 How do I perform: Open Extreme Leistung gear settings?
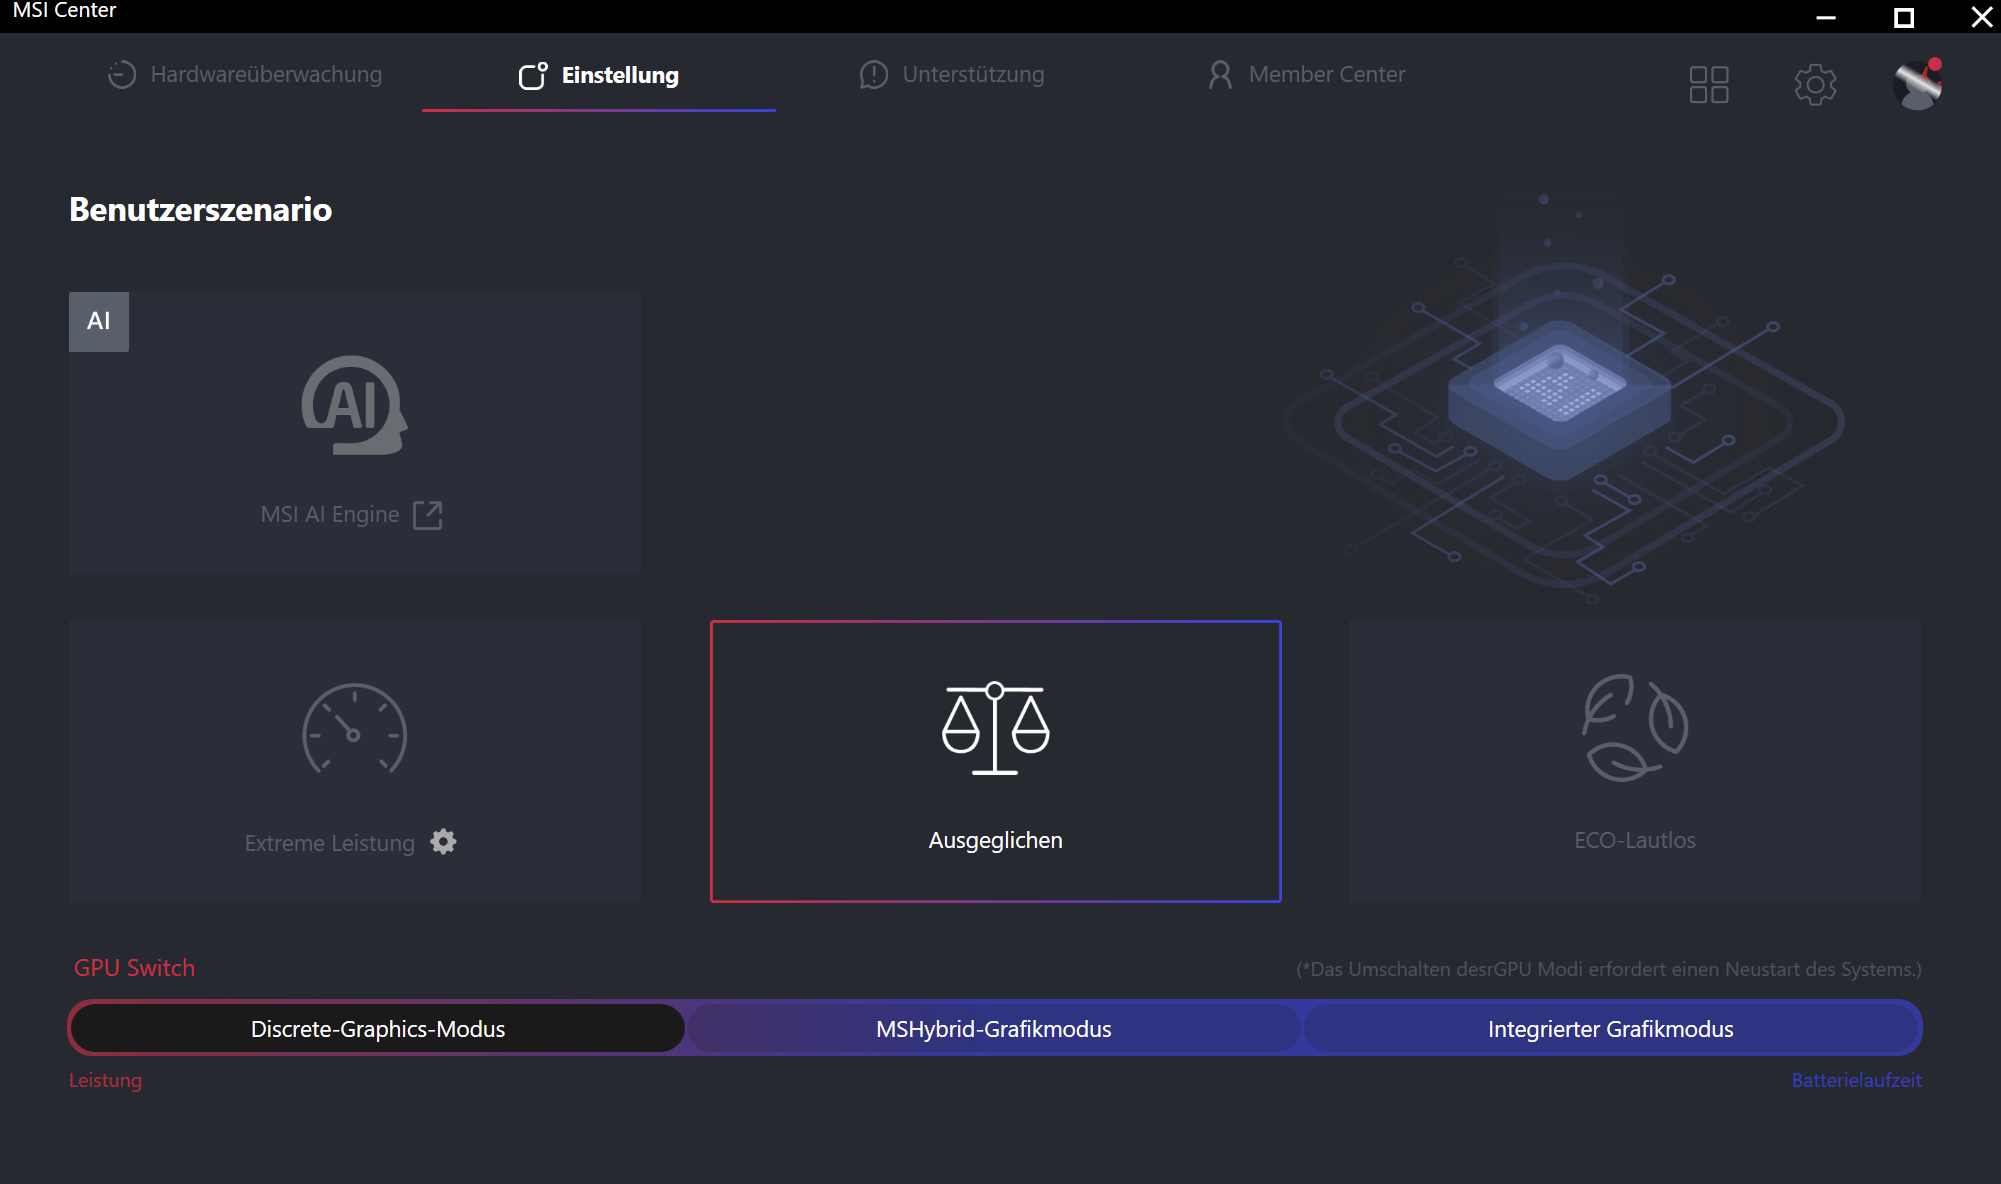coord(443,842)
